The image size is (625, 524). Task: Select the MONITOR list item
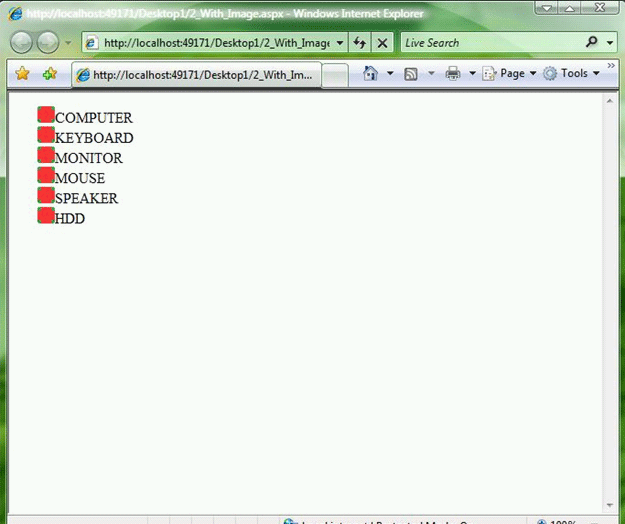tap(88, 158)
